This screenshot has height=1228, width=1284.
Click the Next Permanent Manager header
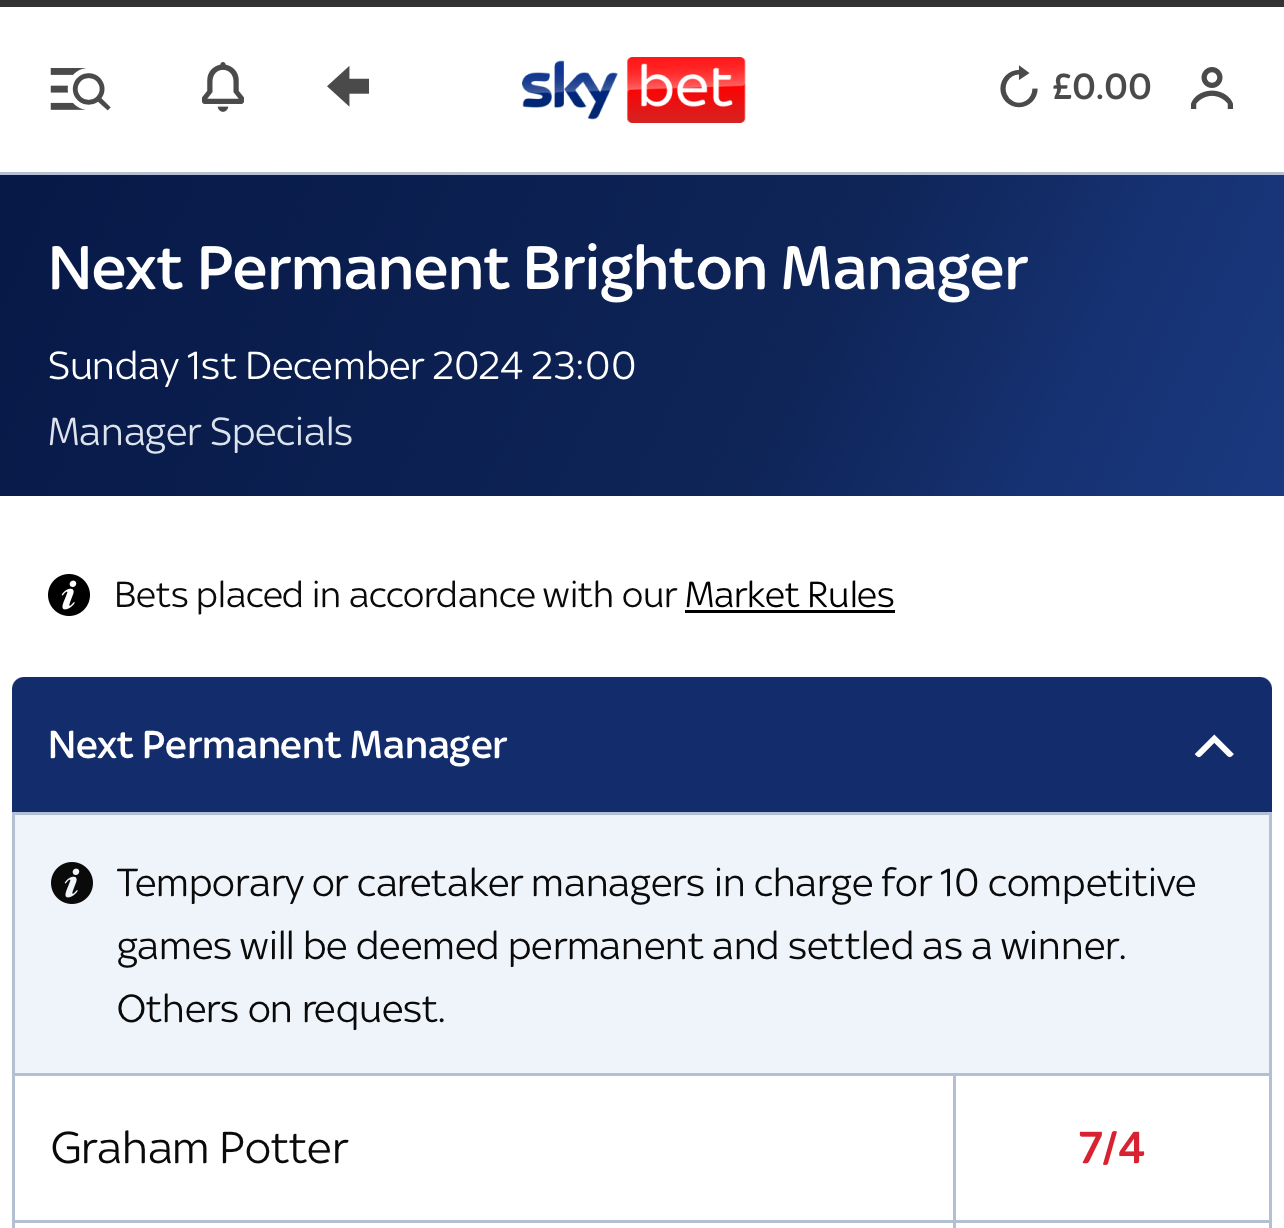(x=642, y=745)
